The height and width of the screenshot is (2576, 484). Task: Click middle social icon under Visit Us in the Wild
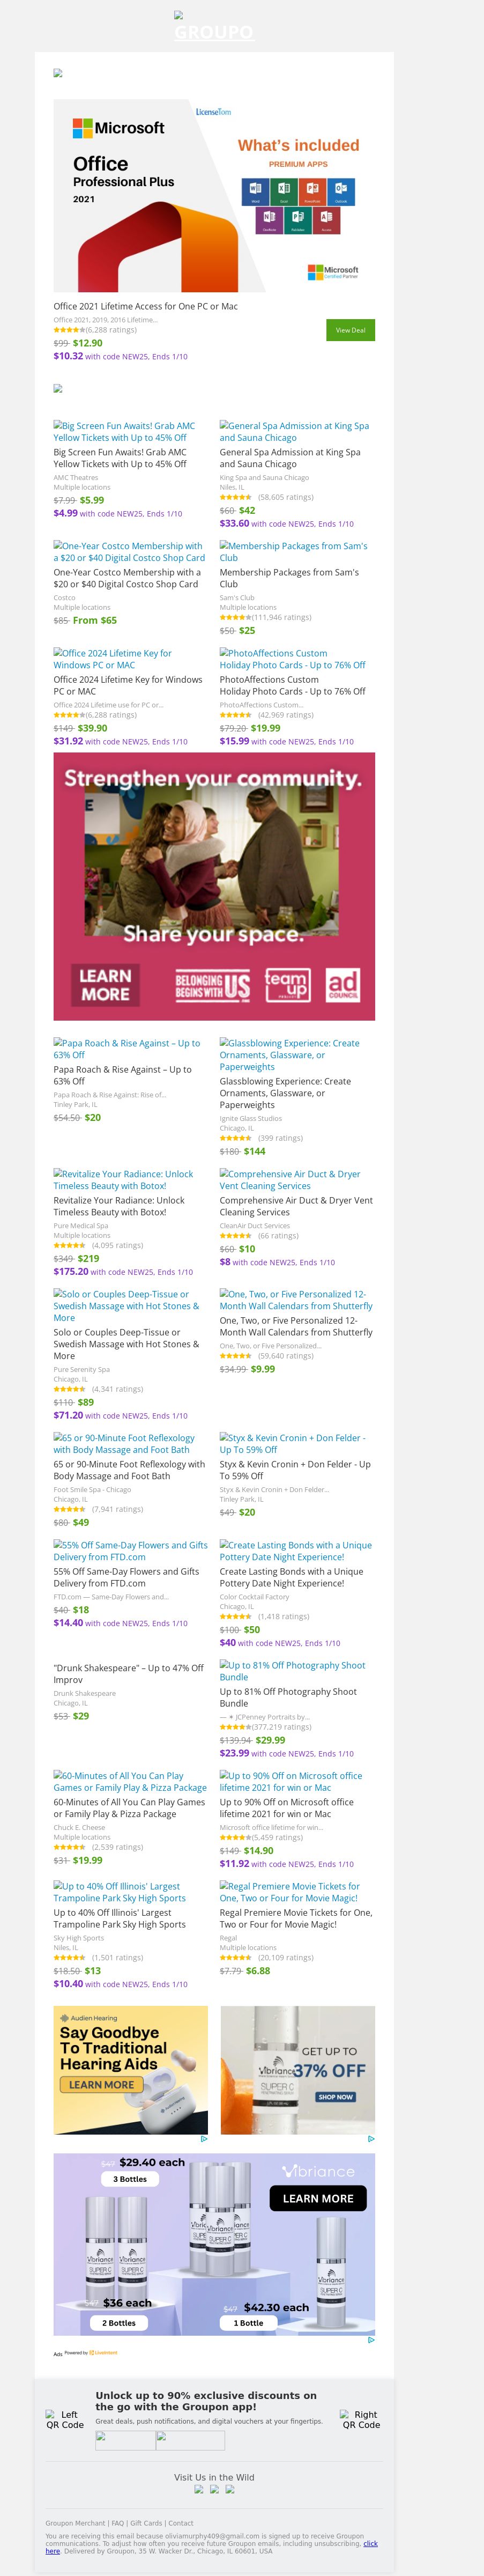pos(214,2489)
